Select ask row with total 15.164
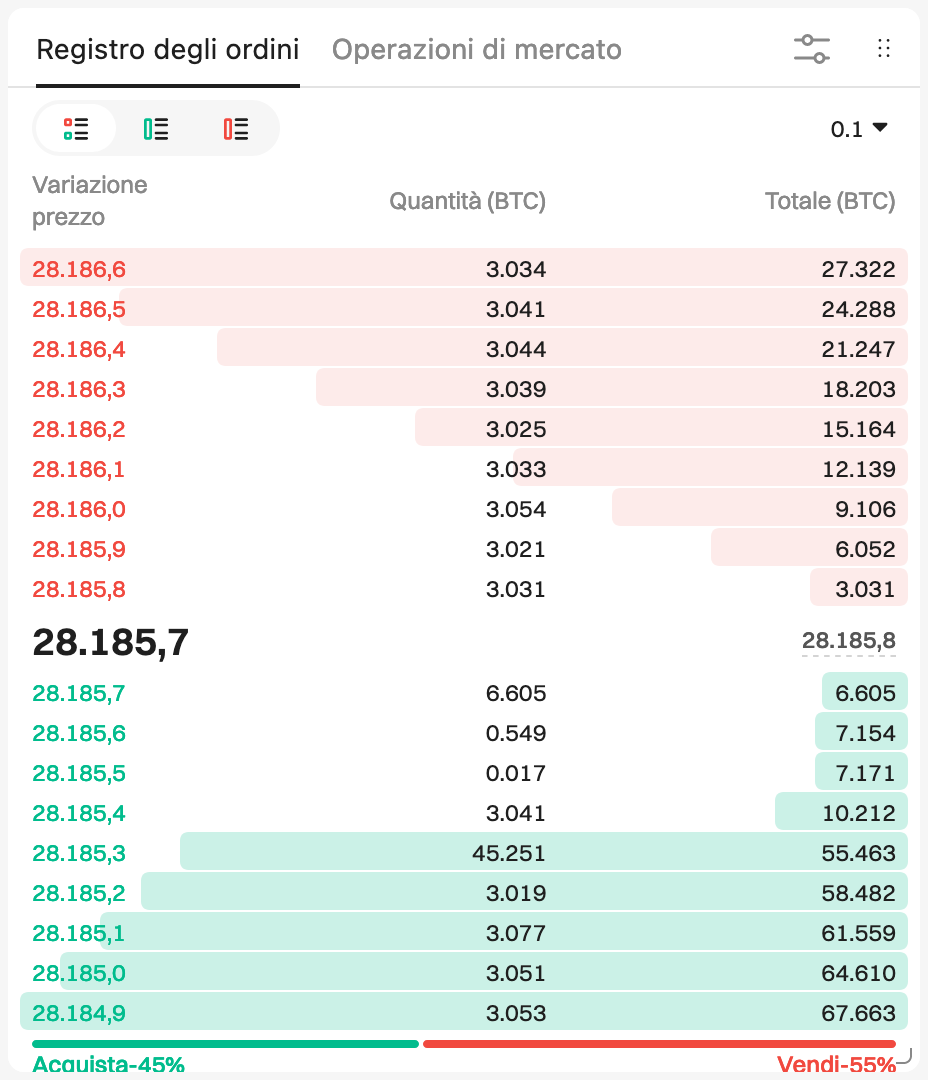Screen dimensions: 928x1080 pos(464,428)
